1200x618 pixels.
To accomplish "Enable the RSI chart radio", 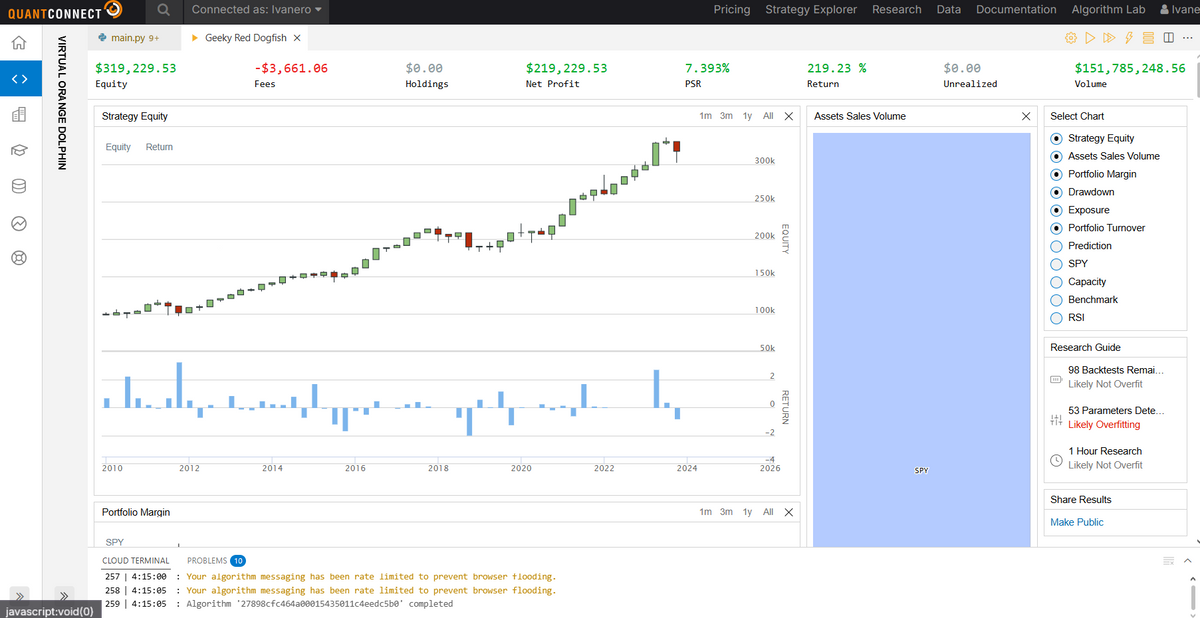I will [x=1057, y=319].
